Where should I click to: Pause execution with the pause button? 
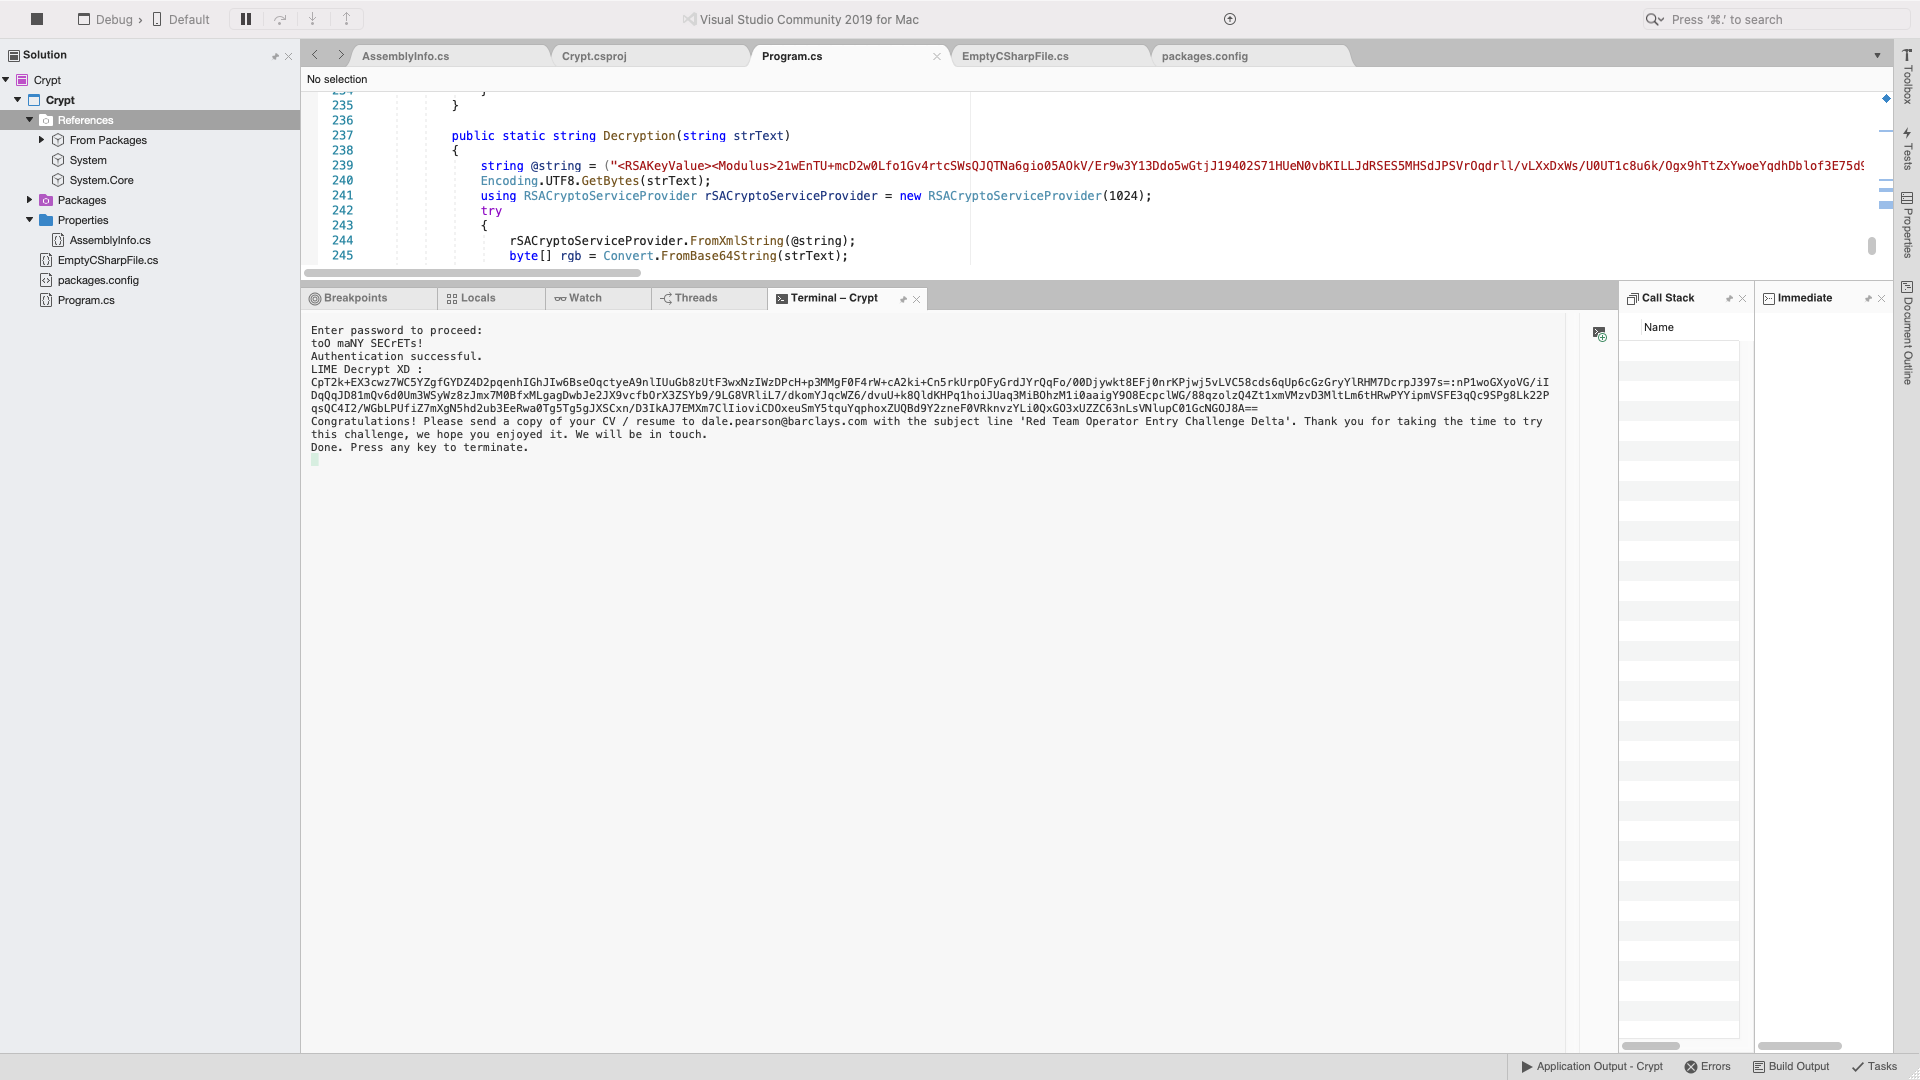coord(246,19)
